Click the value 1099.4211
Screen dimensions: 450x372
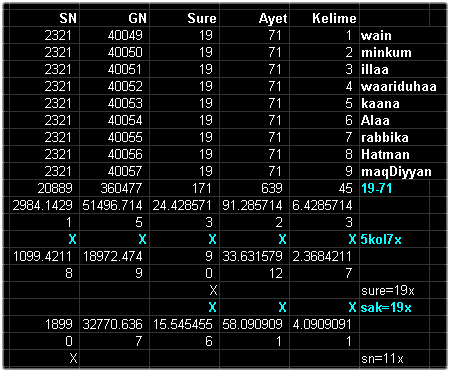click(x=42, y=256)
